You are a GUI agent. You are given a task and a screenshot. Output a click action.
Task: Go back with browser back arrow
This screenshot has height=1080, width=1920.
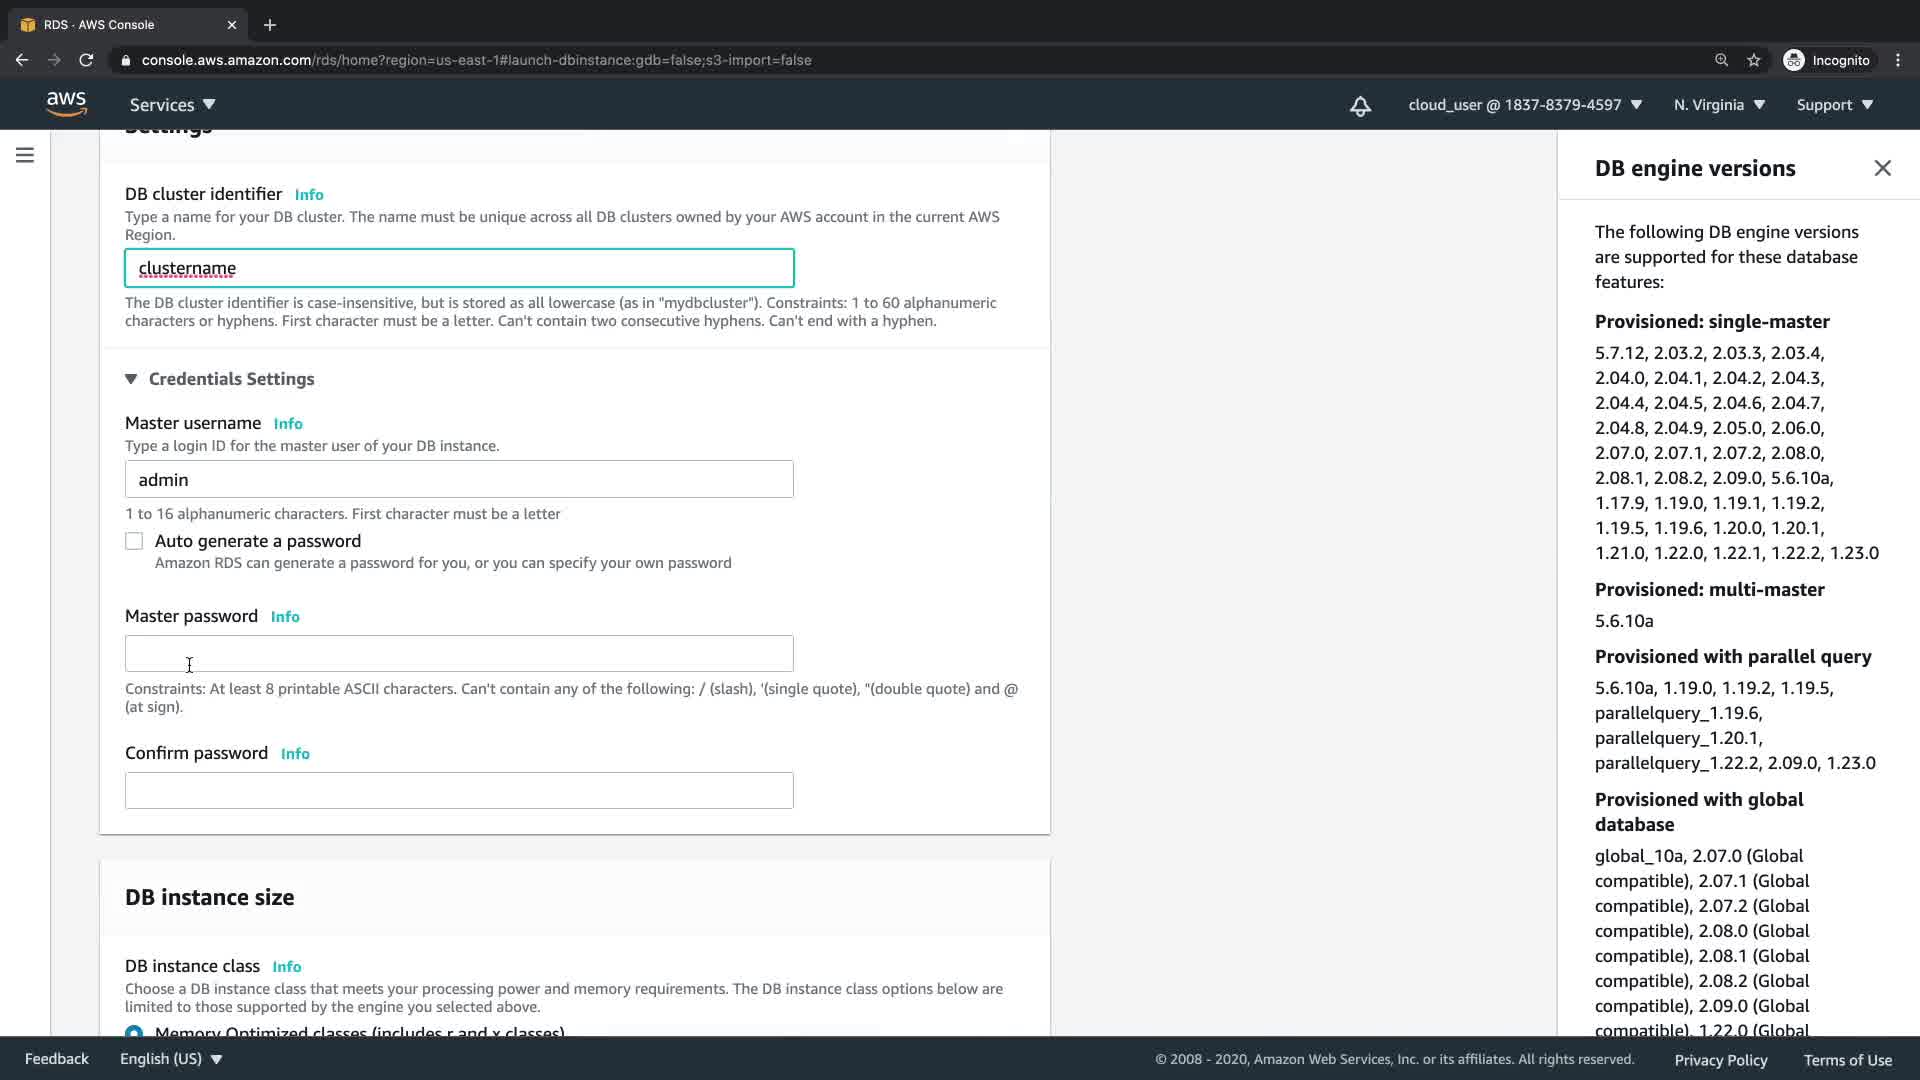coord(22,60)
